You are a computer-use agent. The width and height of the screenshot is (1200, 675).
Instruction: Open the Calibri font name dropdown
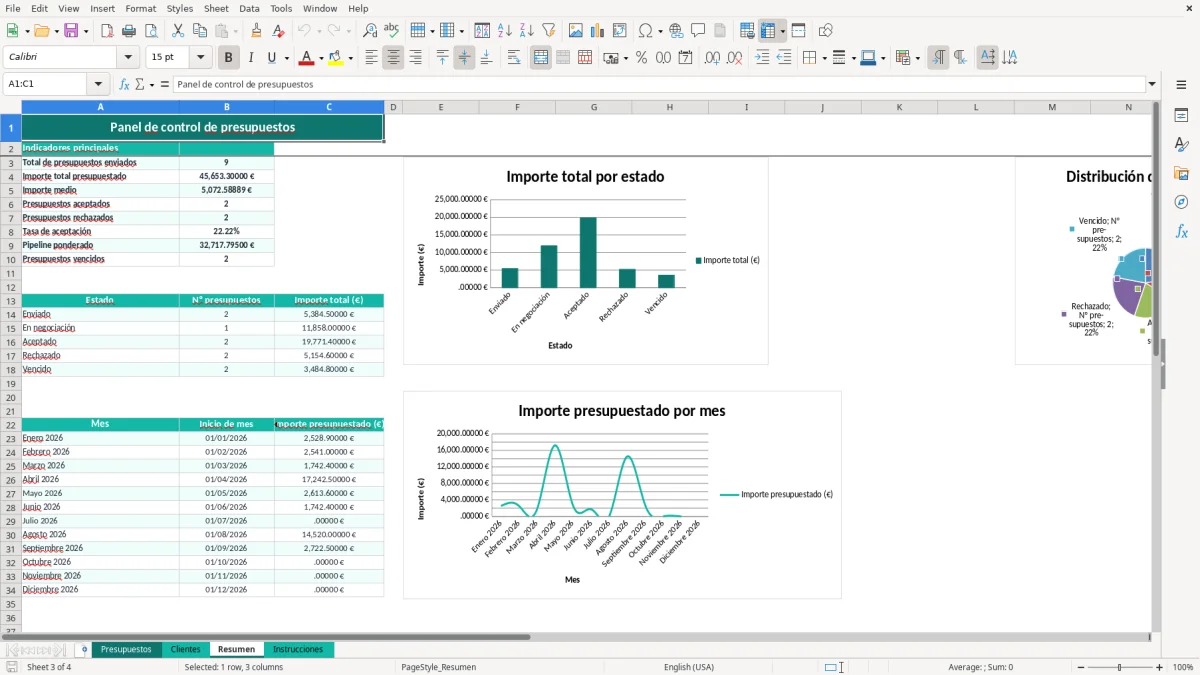[x=128, y=58]
